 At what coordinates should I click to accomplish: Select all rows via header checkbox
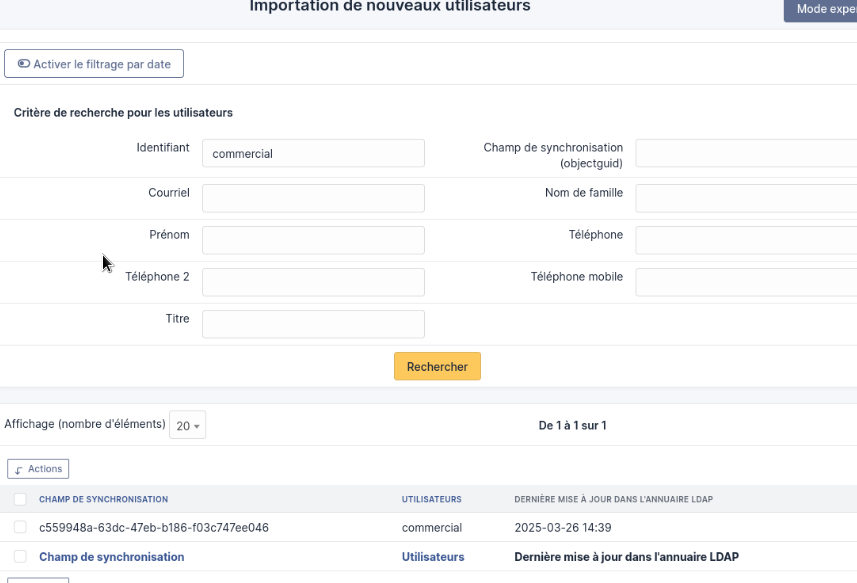pyautogui.click(x=20, y=499)
